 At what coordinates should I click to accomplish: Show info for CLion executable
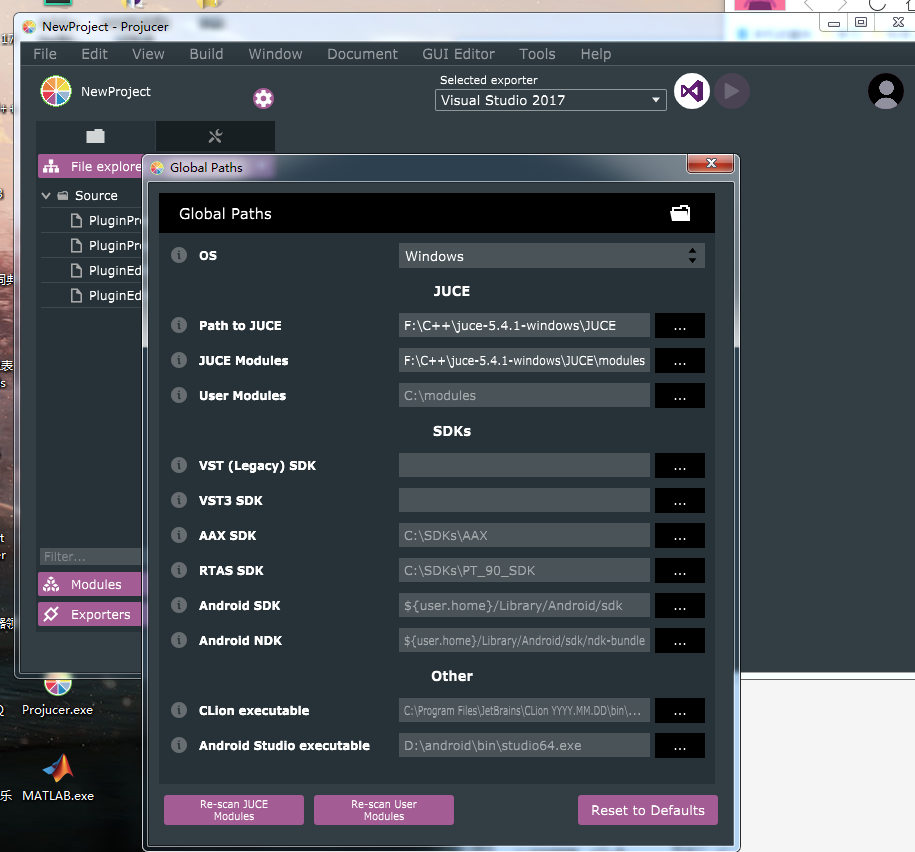pos(179,710)
